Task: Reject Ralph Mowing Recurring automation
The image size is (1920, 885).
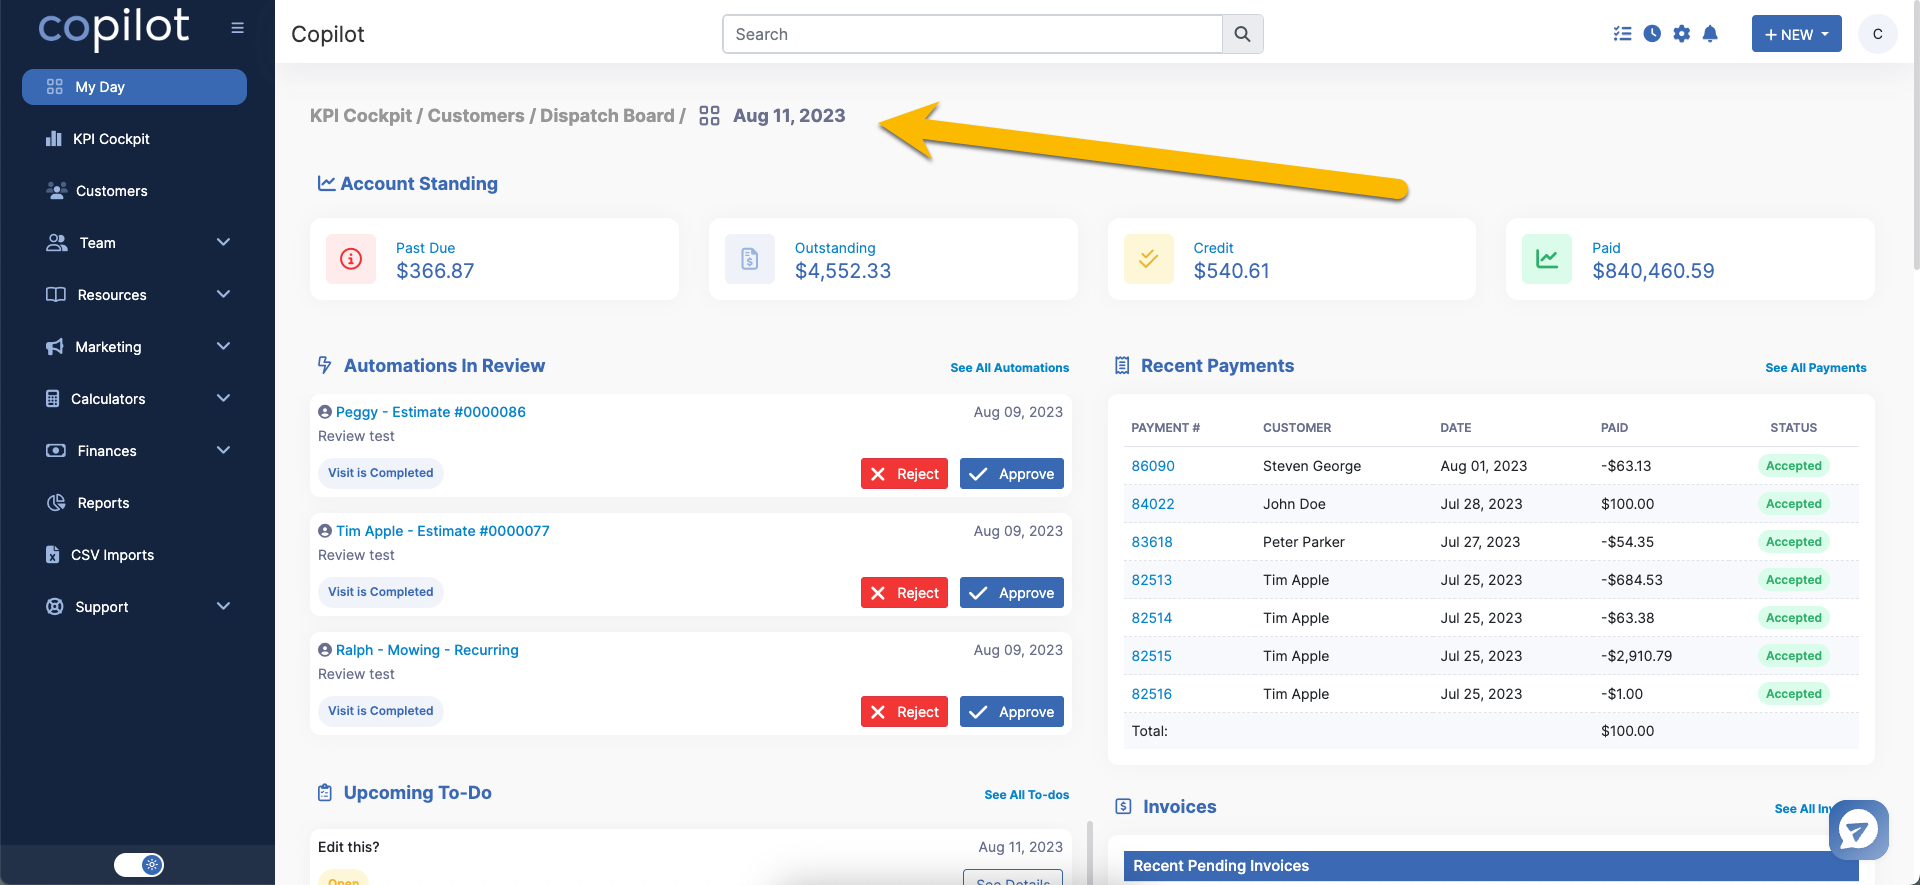Action: click(904, 712)
